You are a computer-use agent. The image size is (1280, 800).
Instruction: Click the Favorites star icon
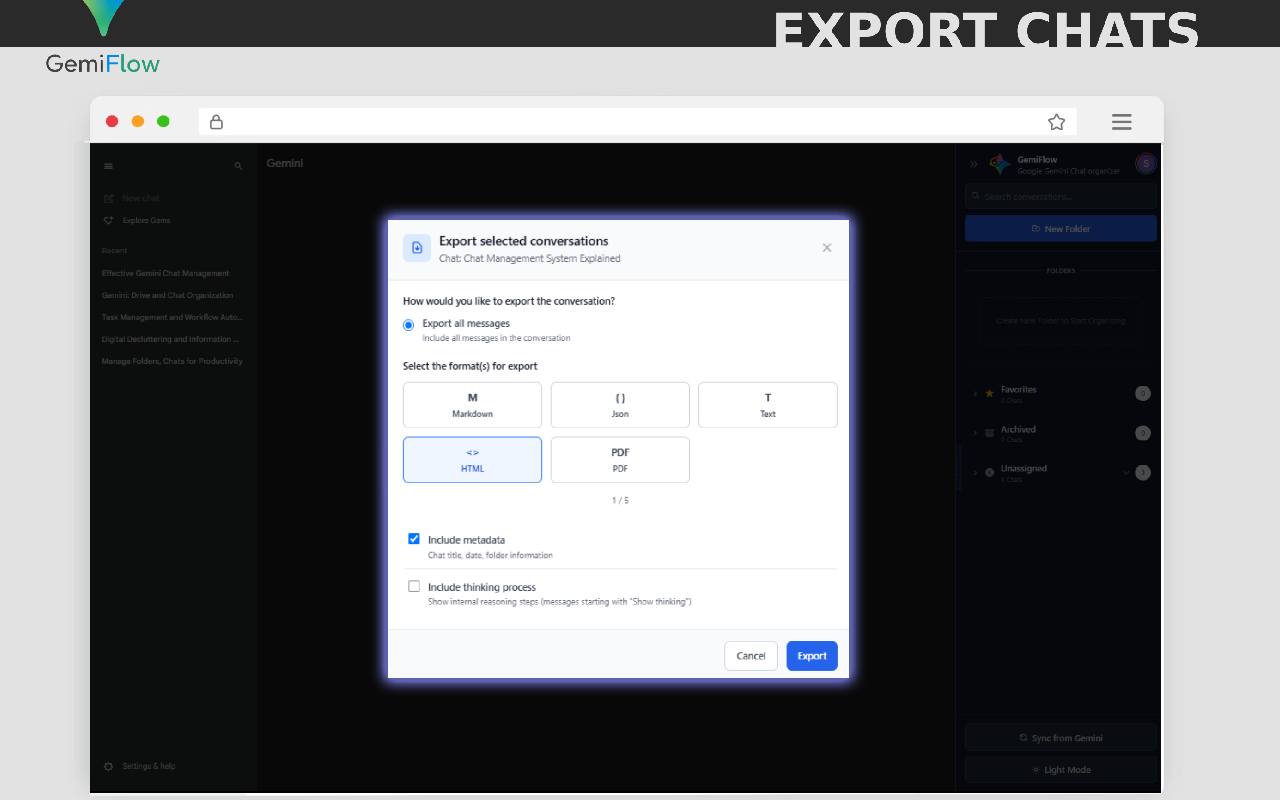pyautogui.click(x=990, y=394)
